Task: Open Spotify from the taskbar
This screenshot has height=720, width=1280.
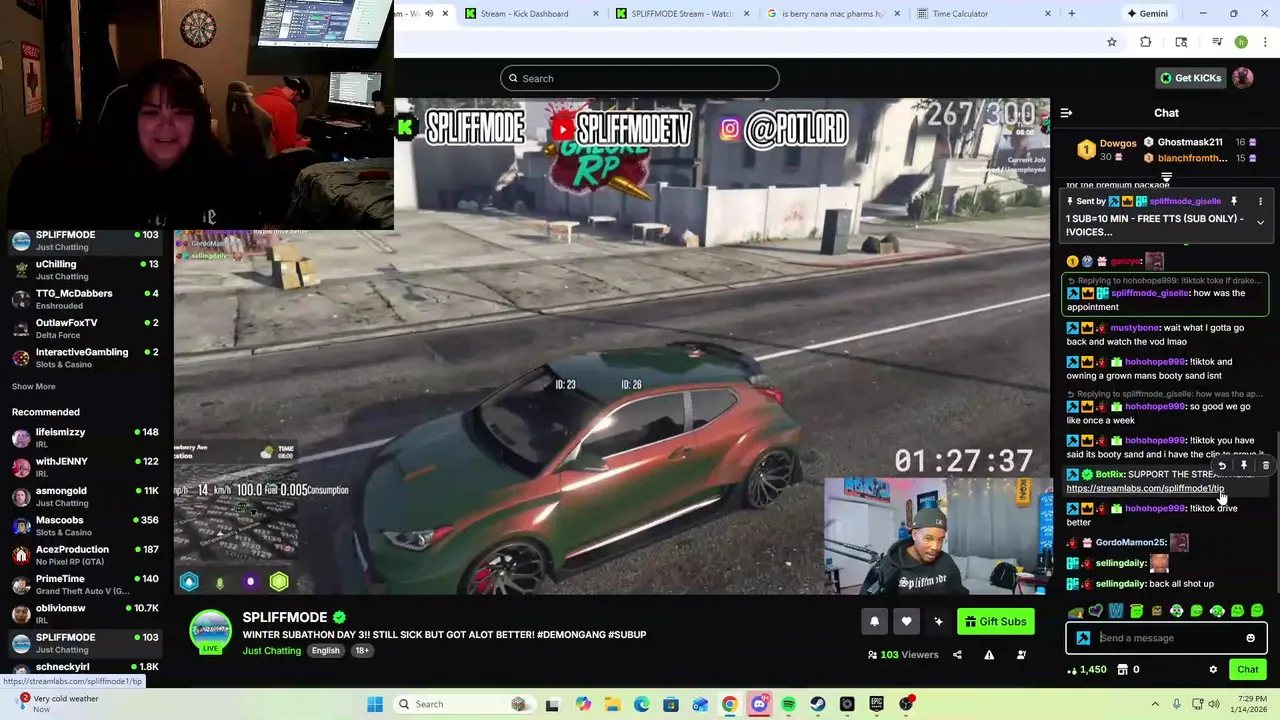Action: coord(788,704)
